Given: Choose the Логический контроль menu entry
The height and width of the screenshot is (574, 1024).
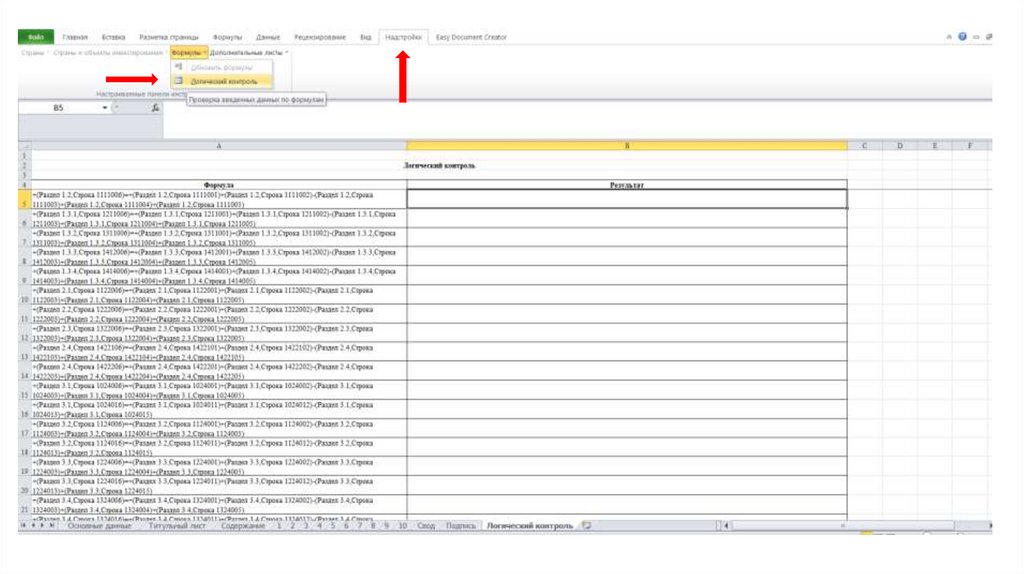Looking at the screenshot, I should click(x=222, y=82).
